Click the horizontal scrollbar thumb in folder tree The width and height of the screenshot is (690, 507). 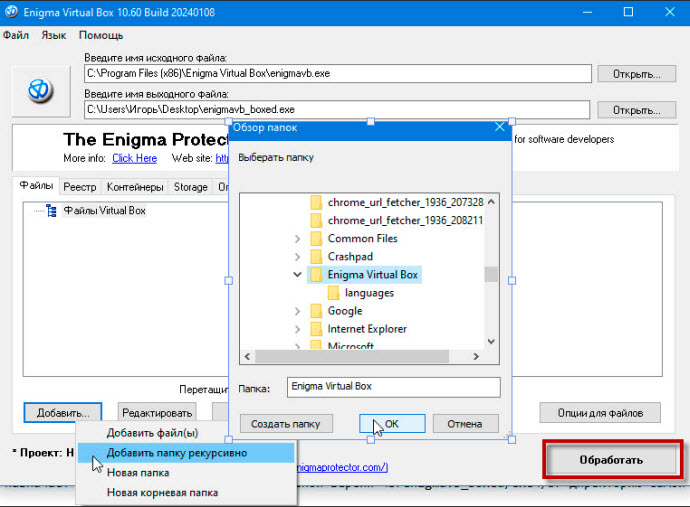tap(352, 356)
